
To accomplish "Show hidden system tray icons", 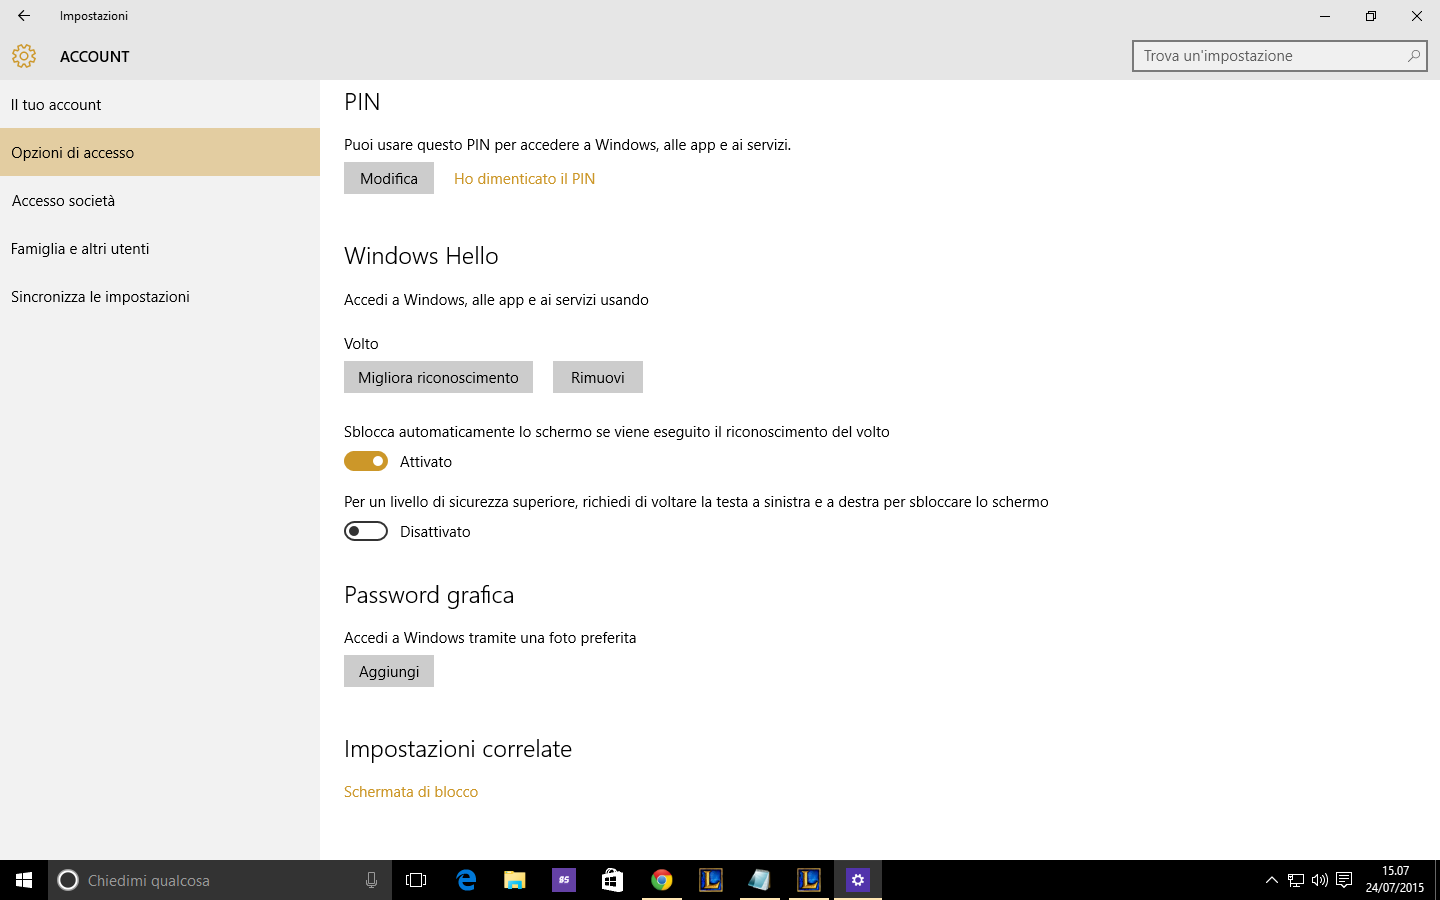I will pyautogui.click(x=1272, y=880).
